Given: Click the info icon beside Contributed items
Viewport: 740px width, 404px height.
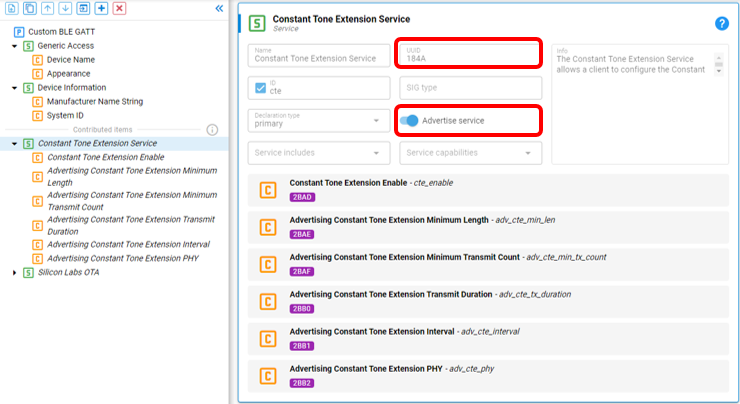Looking at the screenshot, I should (212, 130).
